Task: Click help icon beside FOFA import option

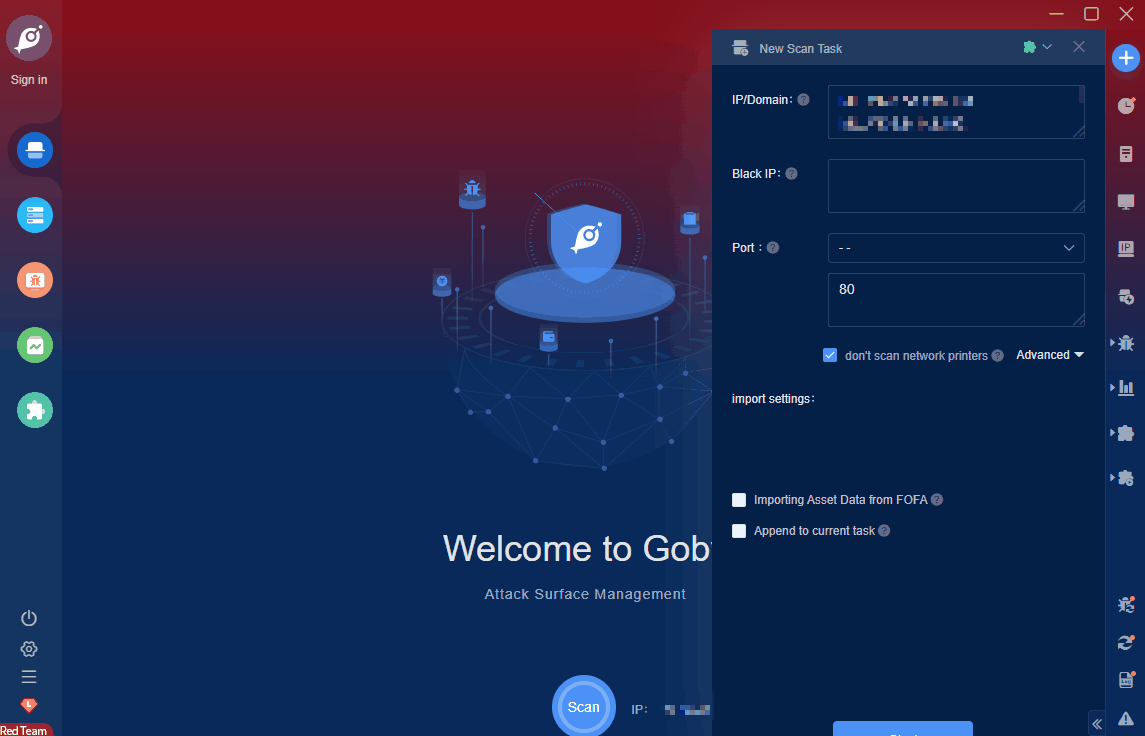Action: (937, 499)
